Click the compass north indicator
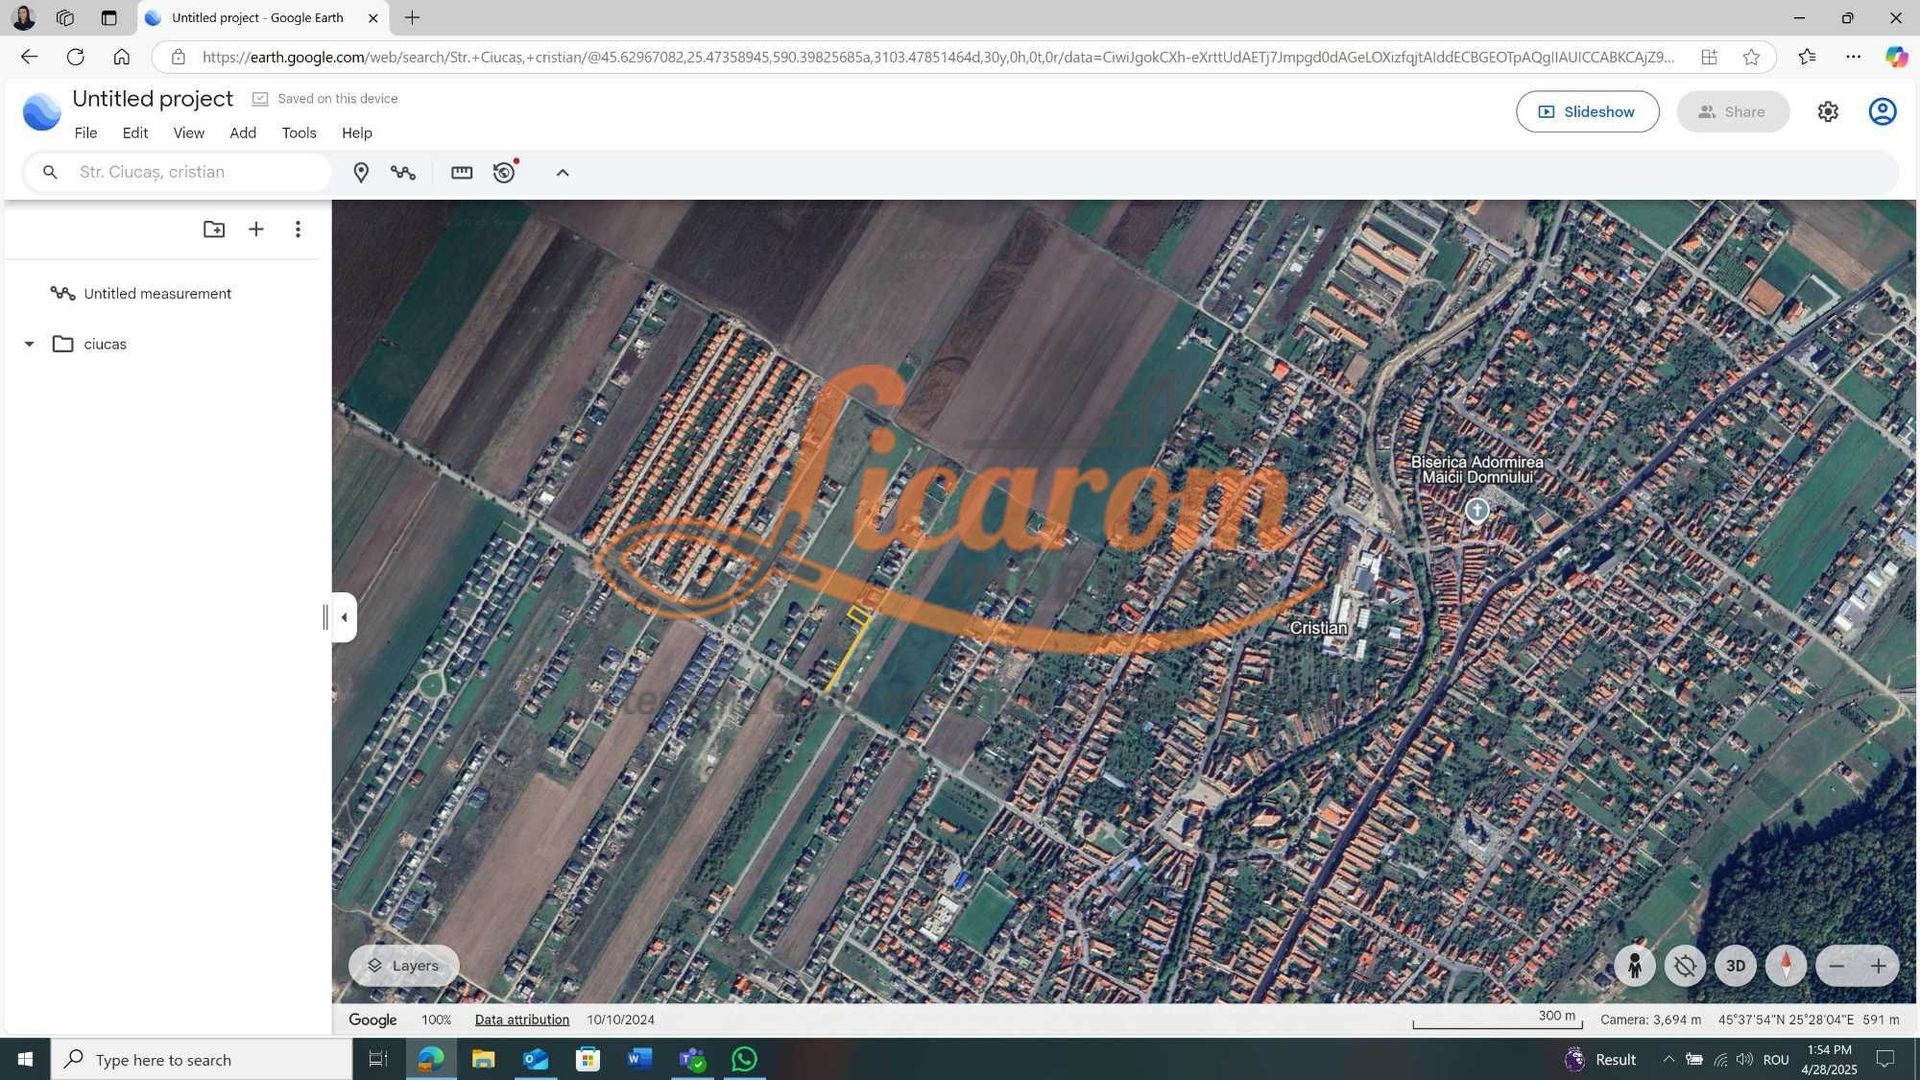Screen dimensions: 1920x1080 (1785, 966)
